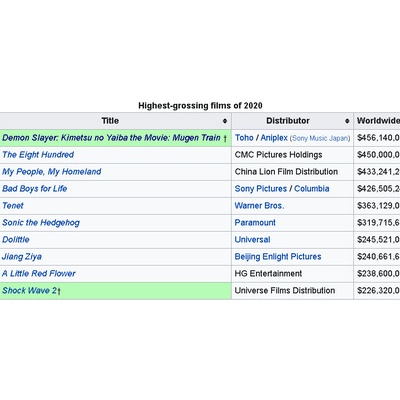Click the Worldwide gross column header

click(377, 121)
